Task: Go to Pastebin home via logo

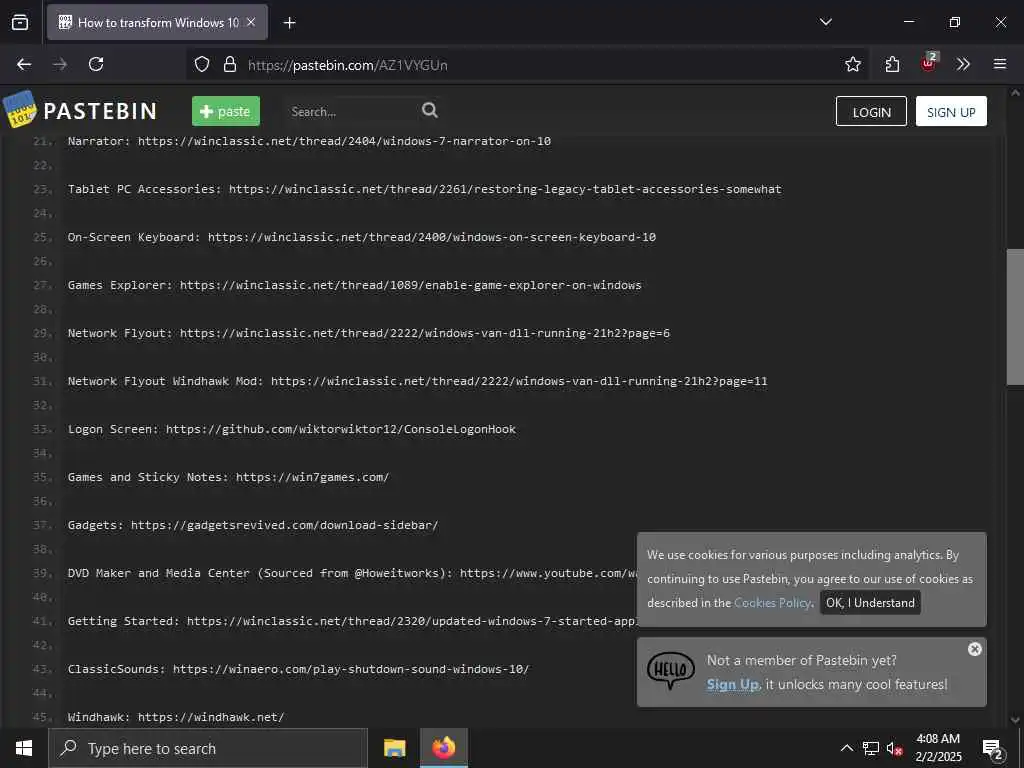Action: click(20, 109)
